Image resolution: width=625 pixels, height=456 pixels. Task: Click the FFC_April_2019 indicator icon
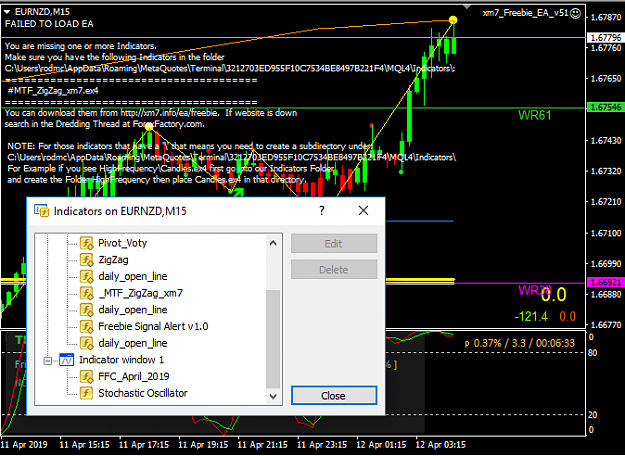click(x=86, y=376)
